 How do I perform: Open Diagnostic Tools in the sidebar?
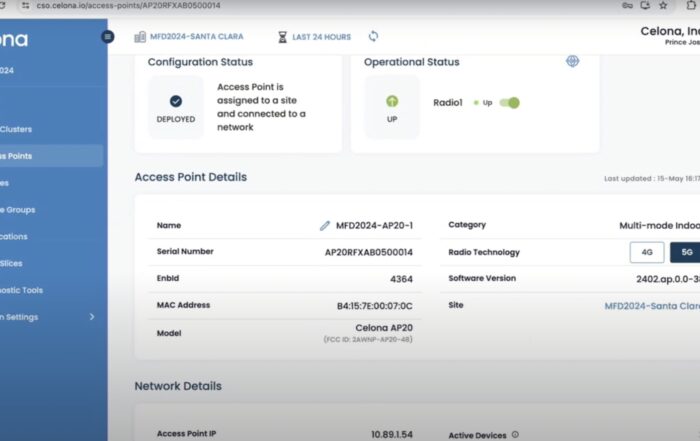(21, 290)
